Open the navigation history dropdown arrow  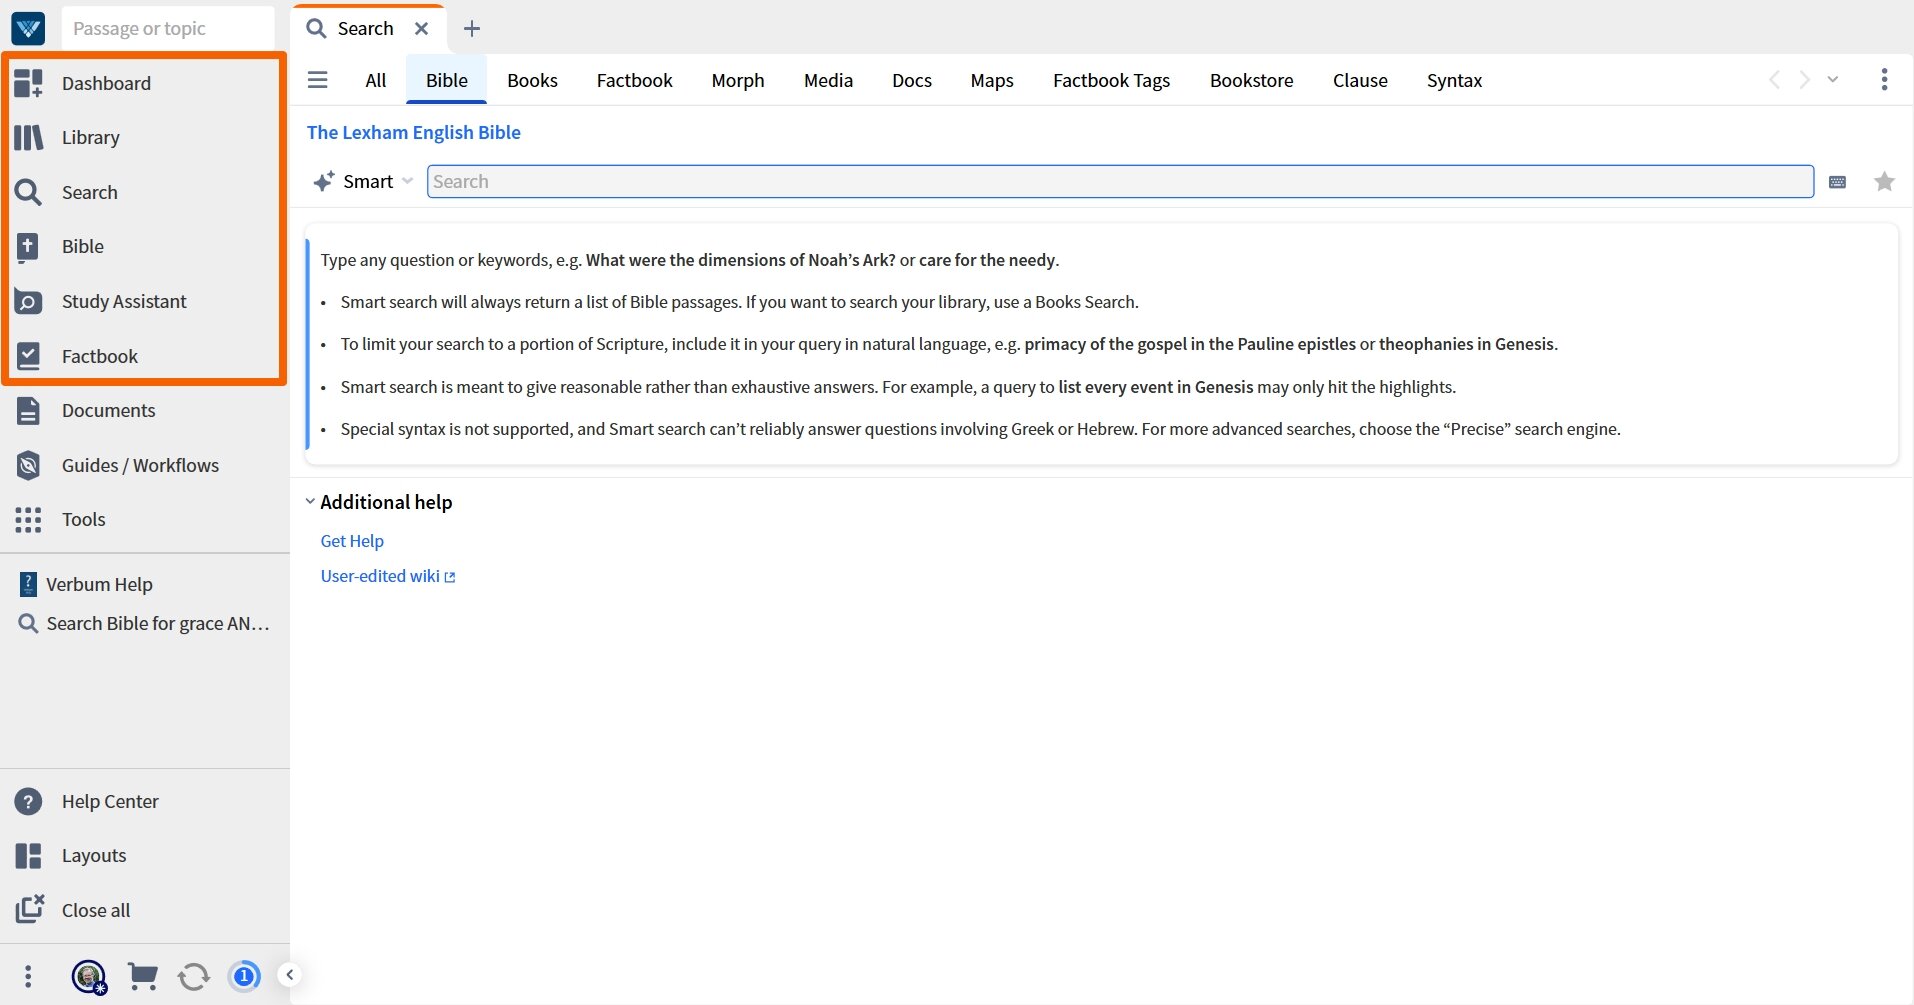point(1833,80)
